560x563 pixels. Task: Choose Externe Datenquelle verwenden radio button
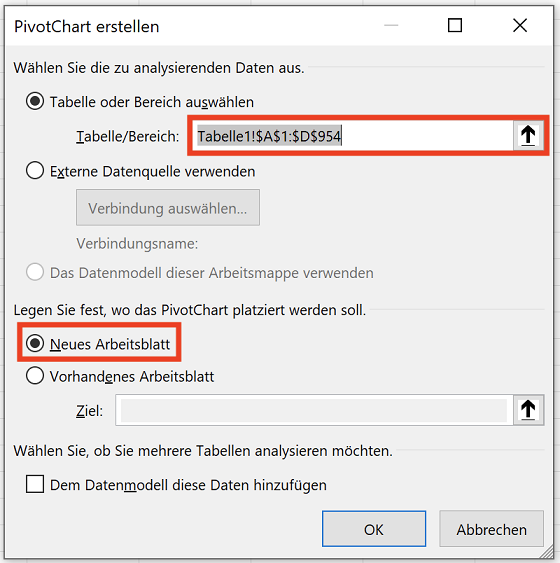click(x=35, y=171)
